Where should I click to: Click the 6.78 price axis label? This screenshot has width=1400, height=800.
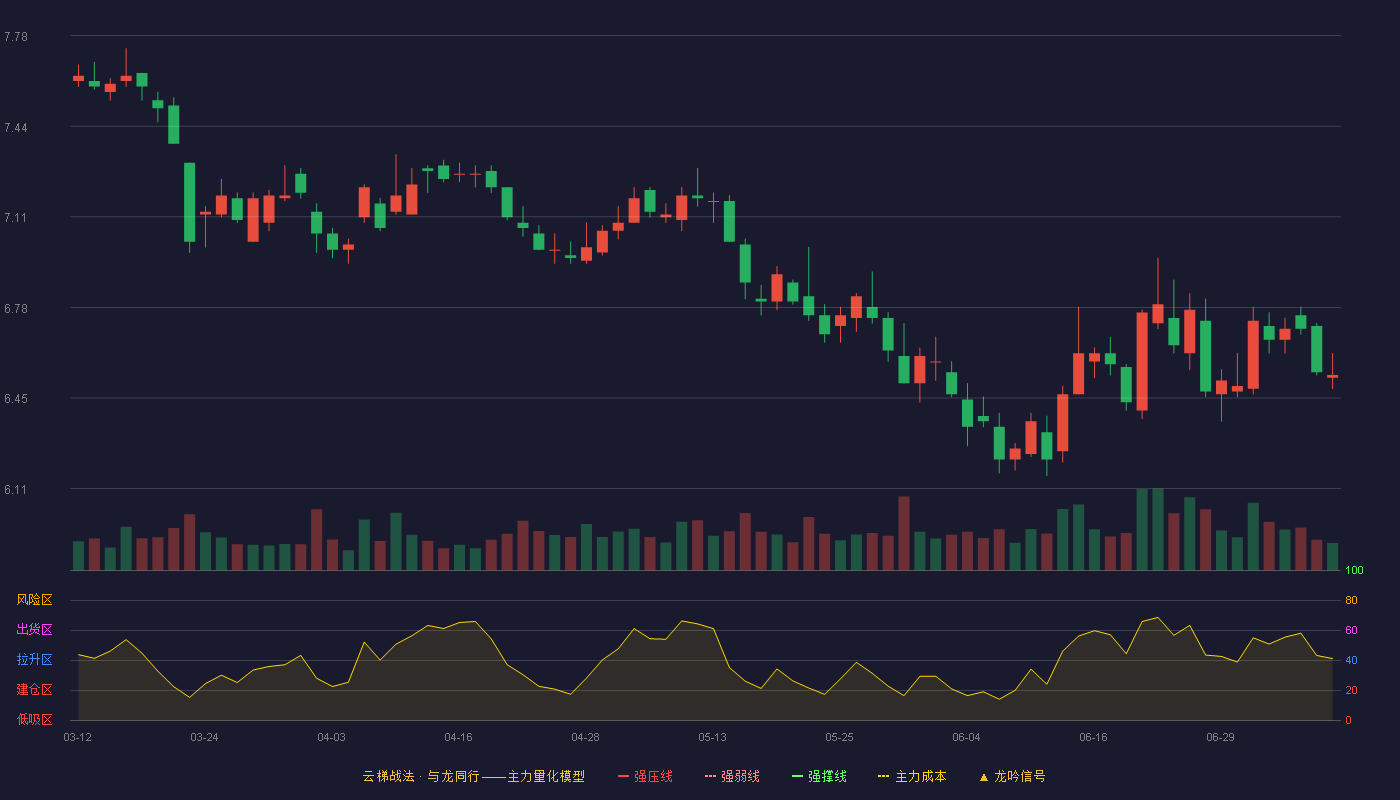16,309
